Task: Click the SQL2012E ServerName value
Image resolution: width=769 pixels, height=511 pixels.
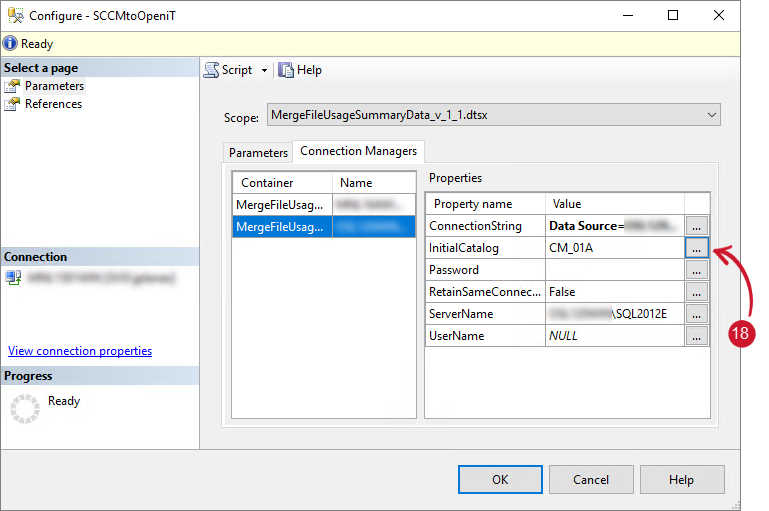Action: [x=615, y=314]
